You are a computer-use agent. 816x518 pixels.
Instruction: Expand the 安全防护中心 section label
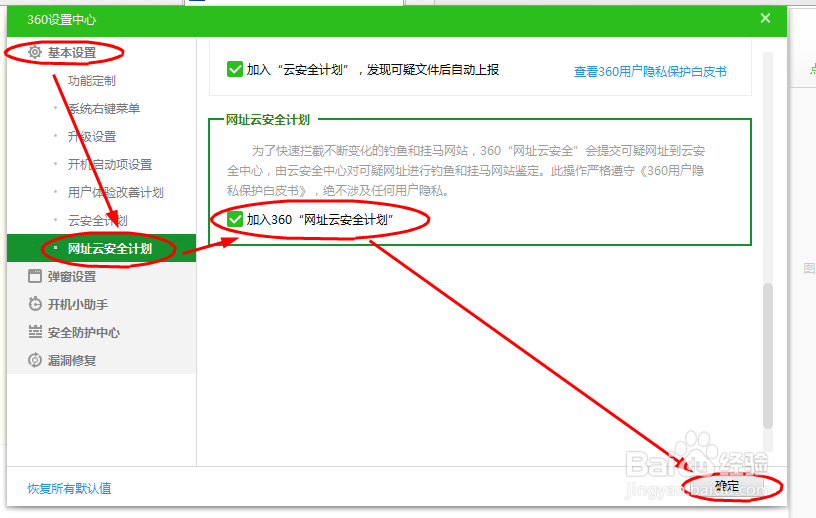tap(84, 332)
